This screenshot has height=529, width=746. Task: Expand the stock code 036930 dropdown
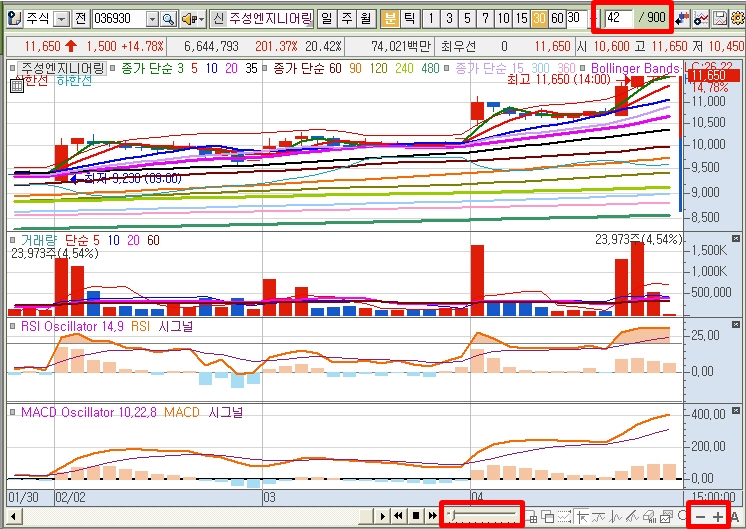[x=152, y=19]
